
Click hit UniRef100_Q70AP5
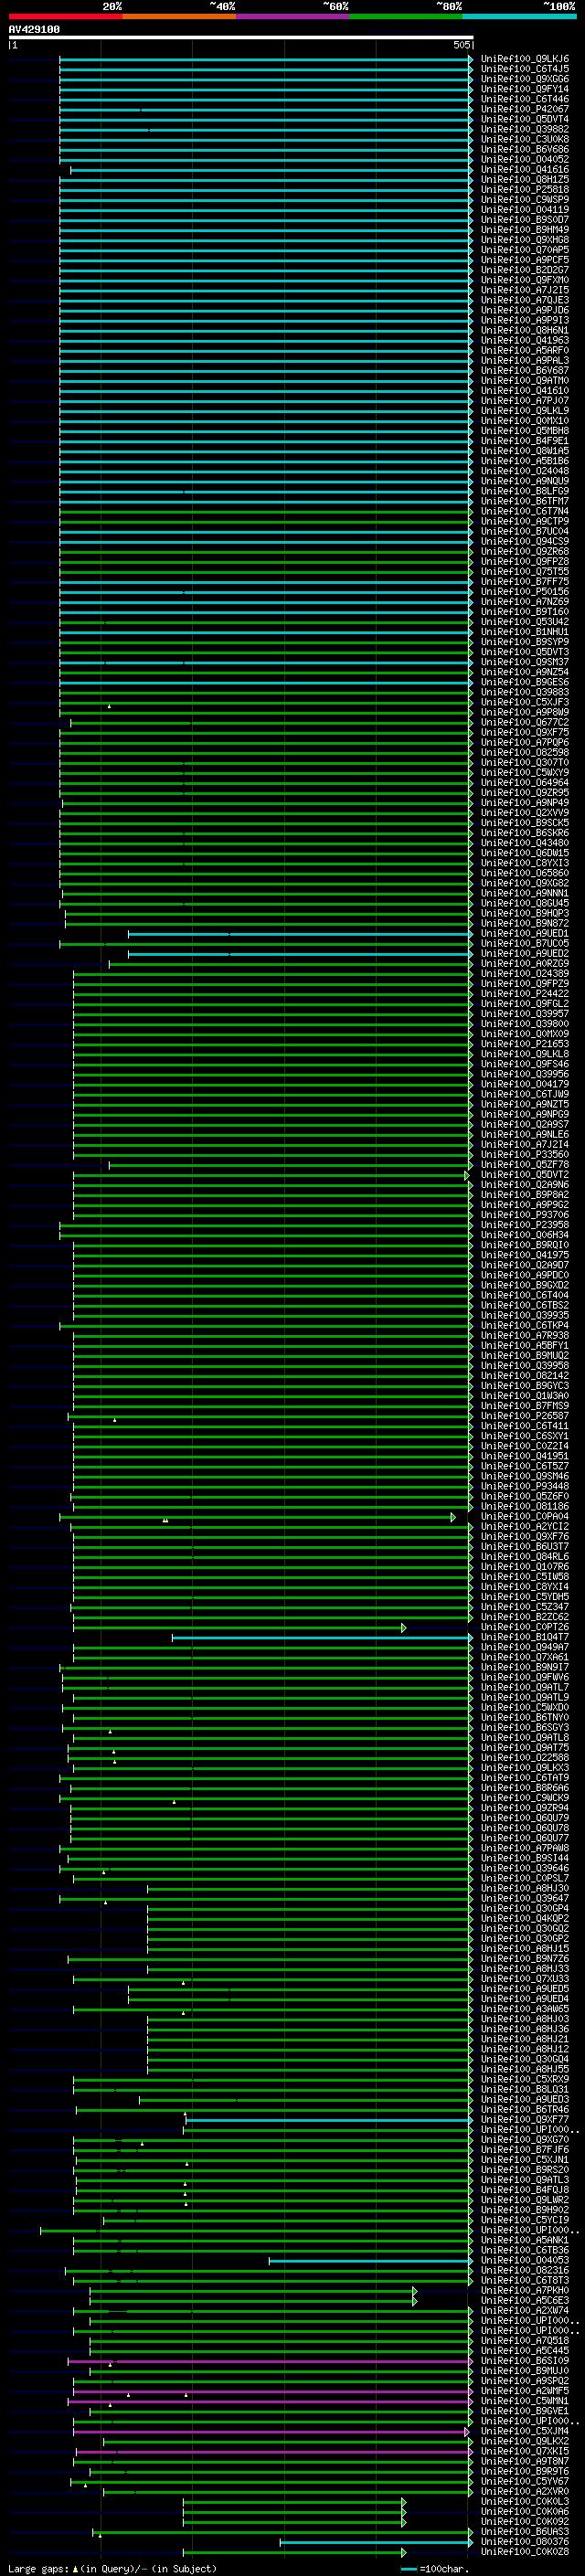[x=524, y=250]
